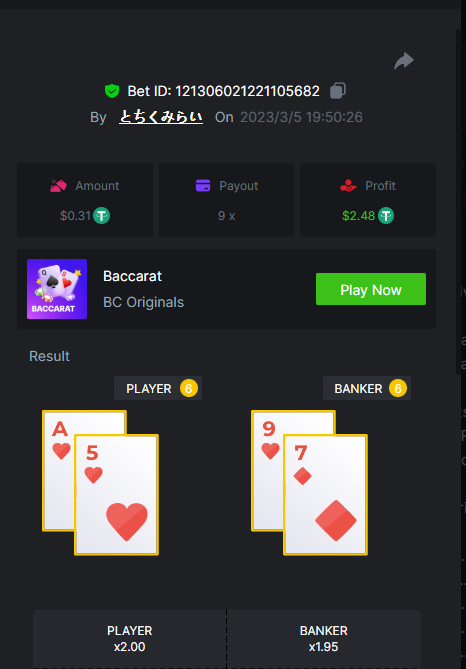
Task: Open the とちくみらい user profile link
Action: [x=161, y=117]
